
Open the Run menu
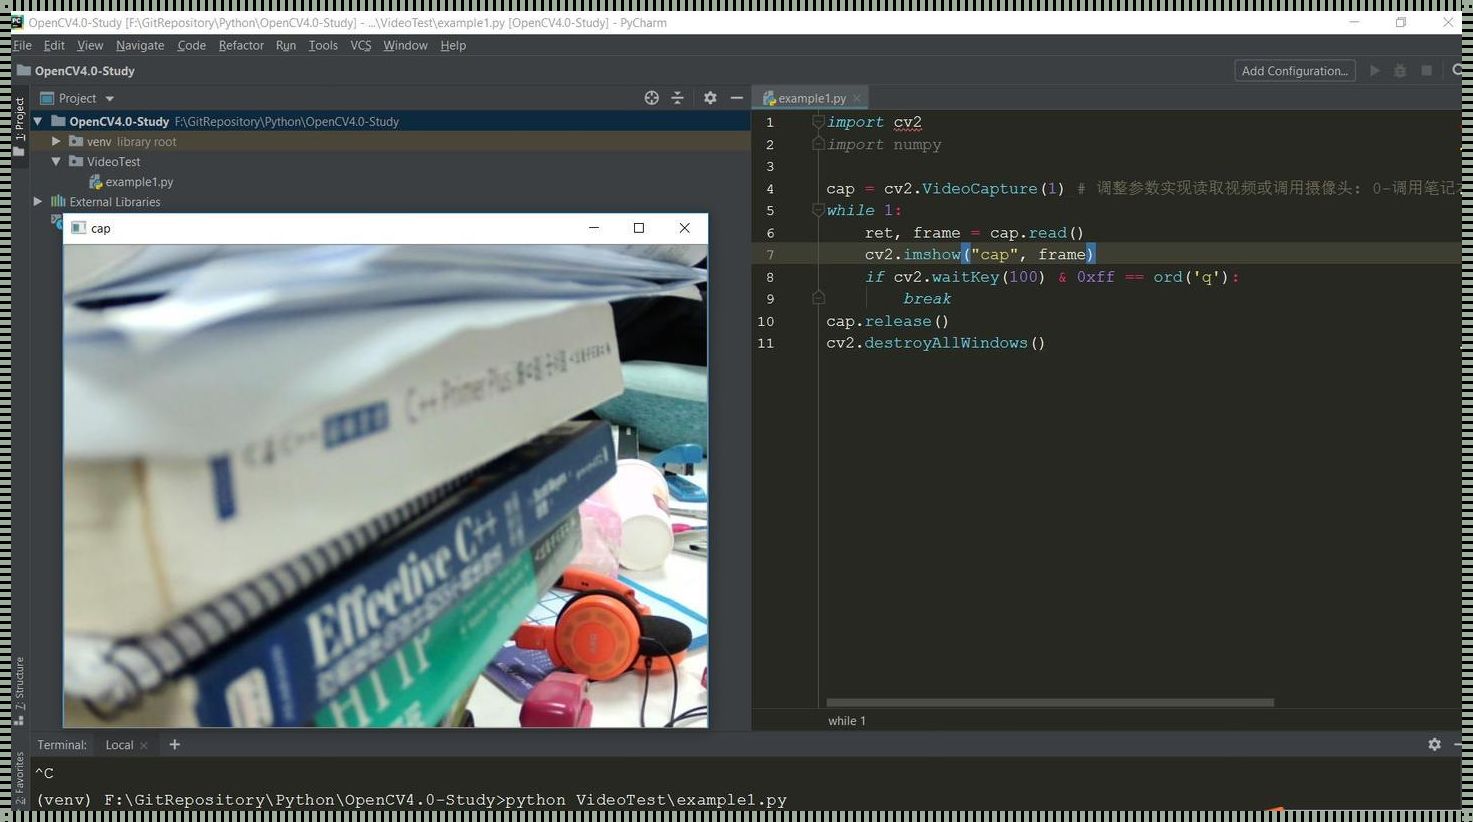pyautogui.click(x=286, y=45)
